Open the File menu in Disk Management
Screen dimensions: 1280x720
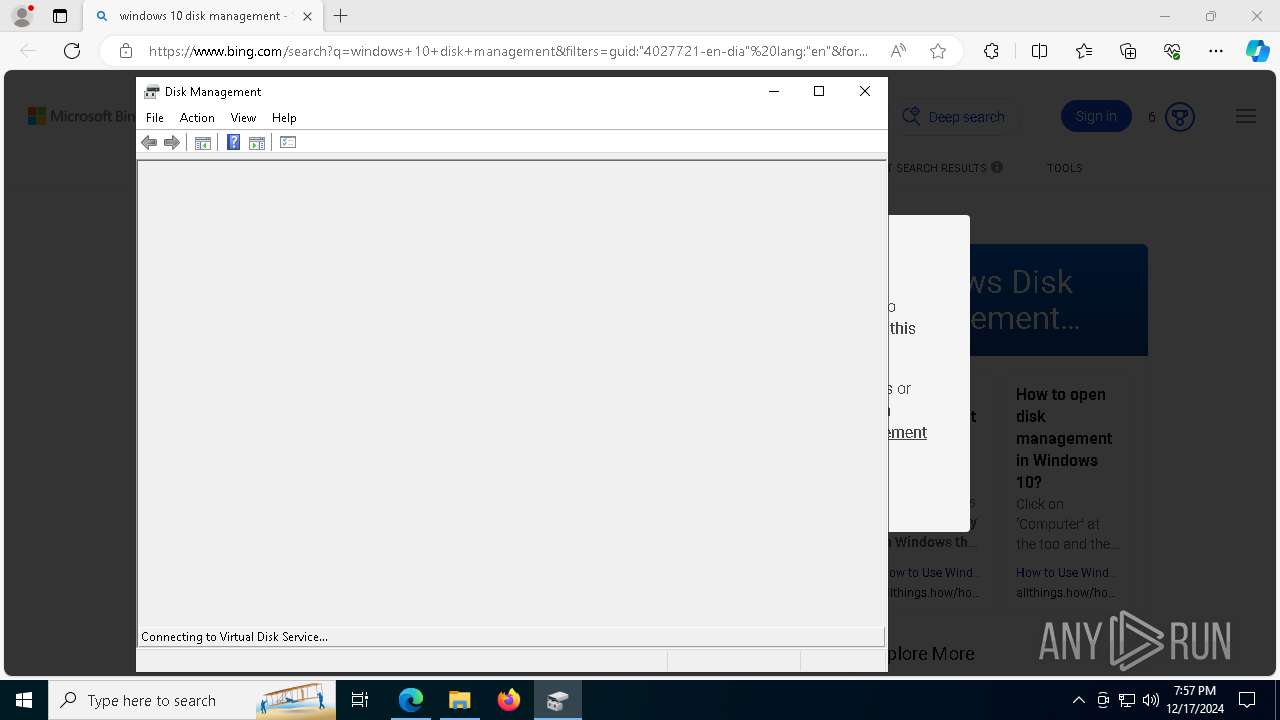click(x=155, y=118)
